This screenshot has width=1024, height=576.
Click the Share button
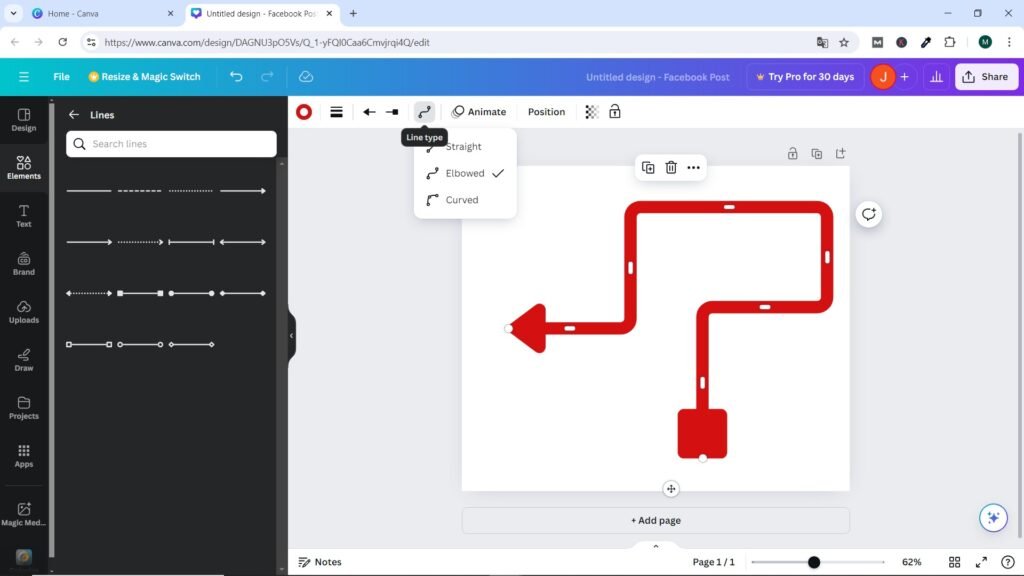(x=984, y=77)
